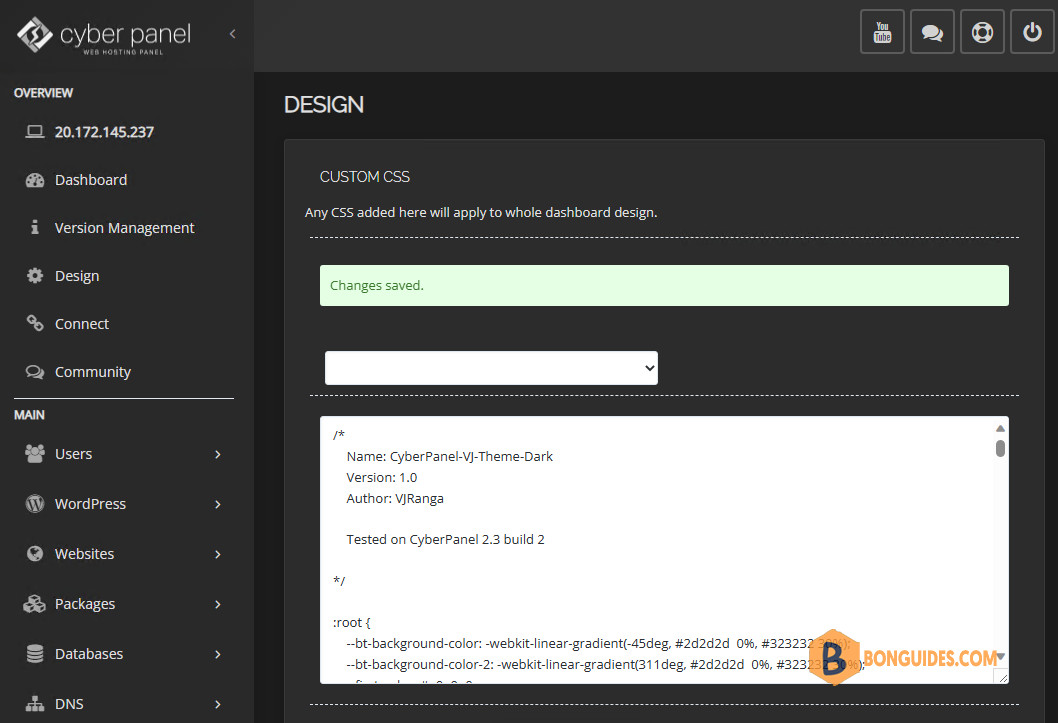Open the chat bubbles community icon

pyautogui.click(x=932, y=32)
